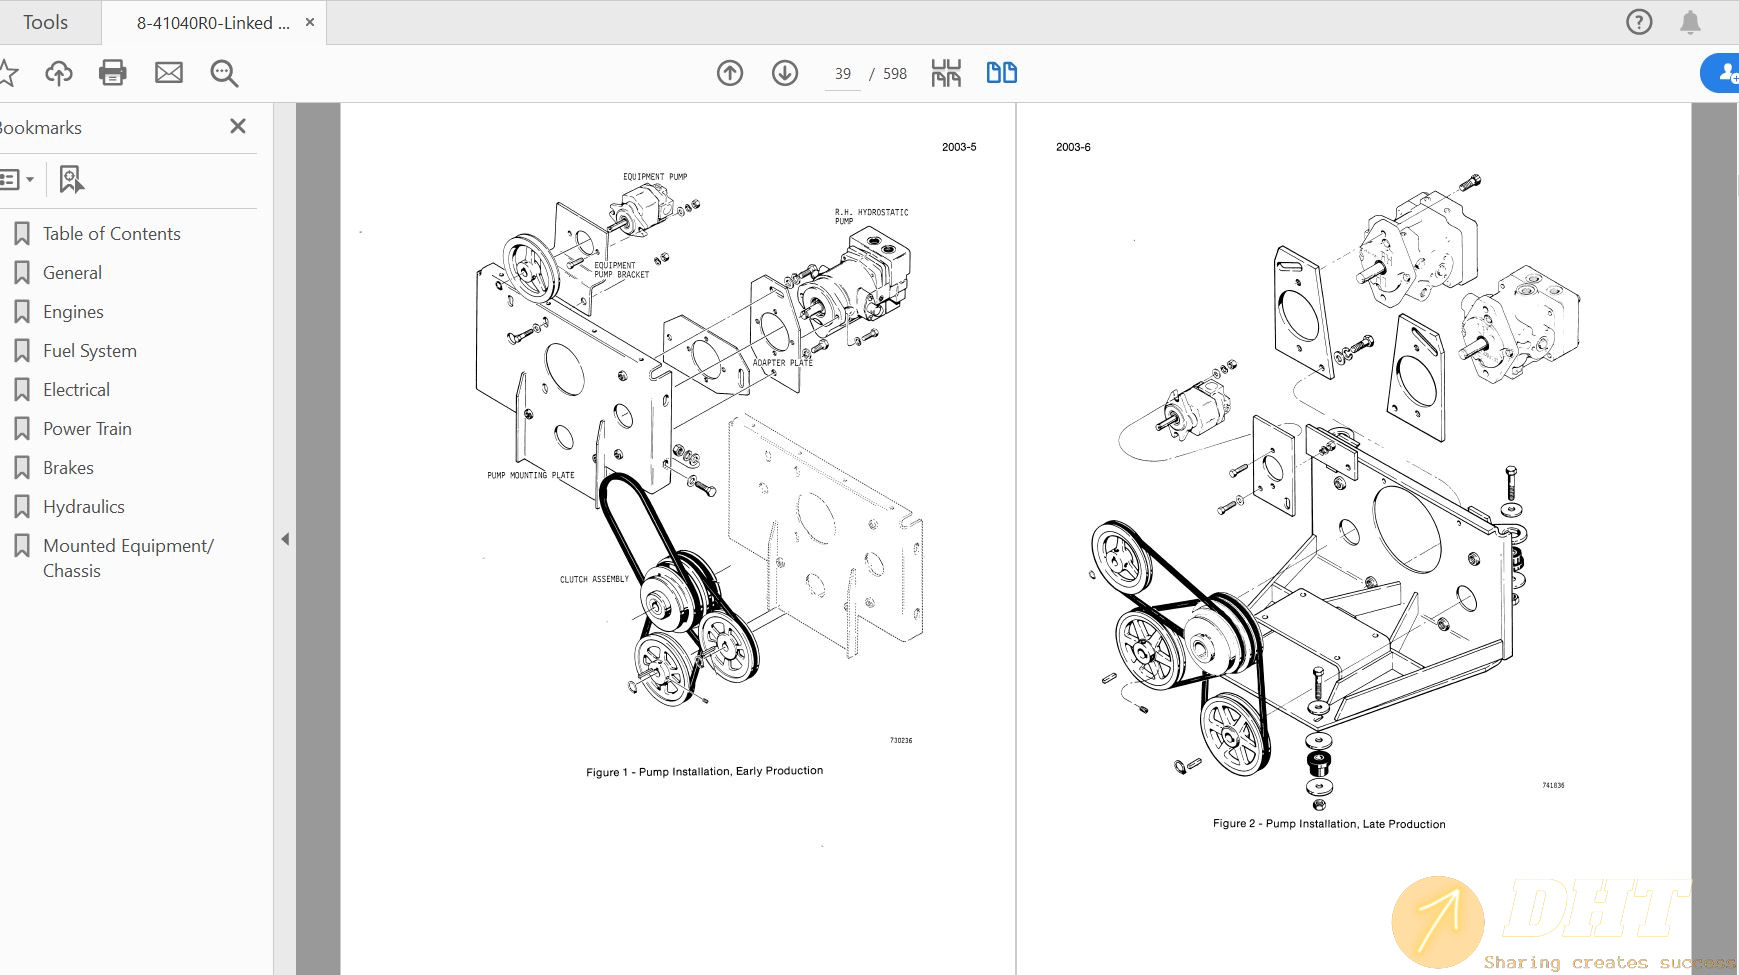Click the zoom out magnifier icon

(224, 72)
